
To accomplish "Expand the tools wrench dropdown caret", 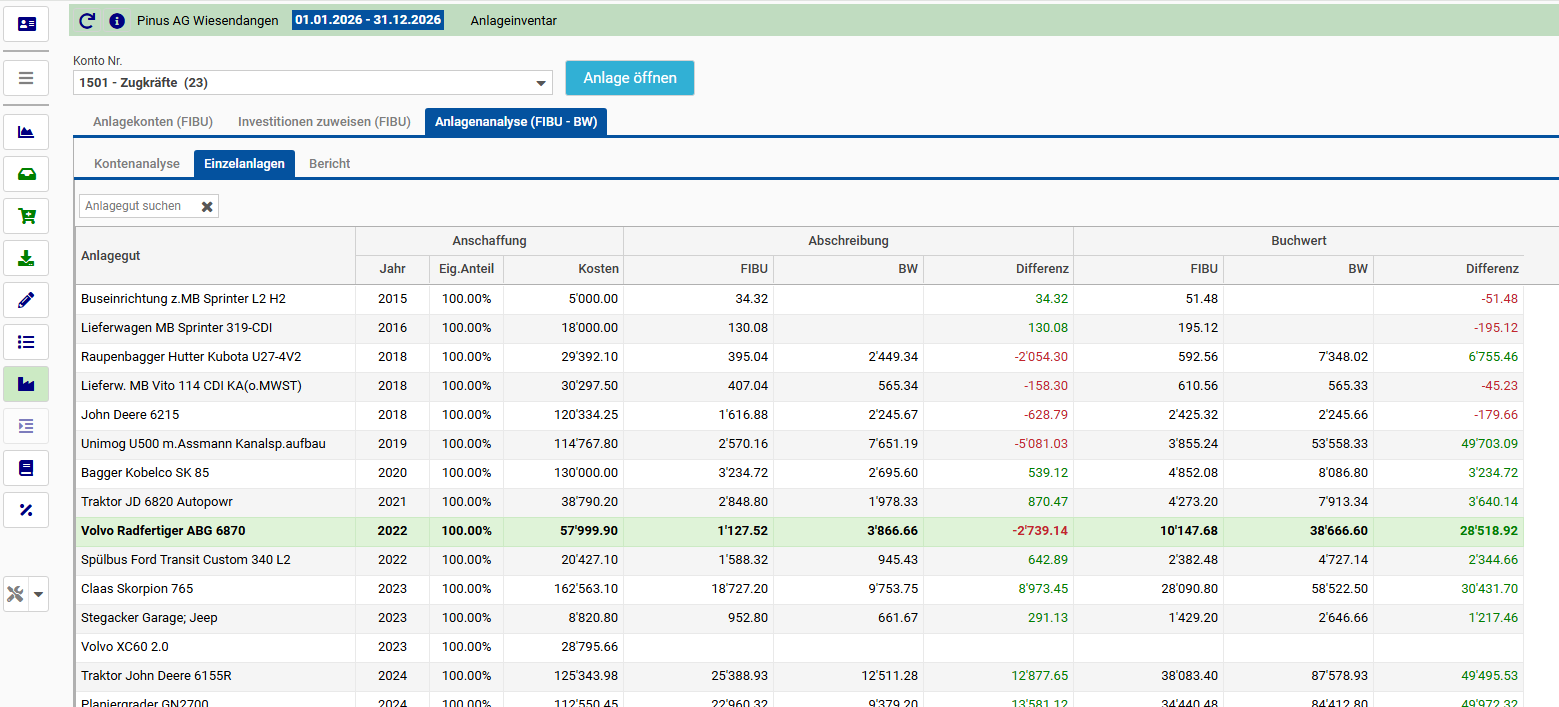I will pyautogui.click(x=39, y=594).
